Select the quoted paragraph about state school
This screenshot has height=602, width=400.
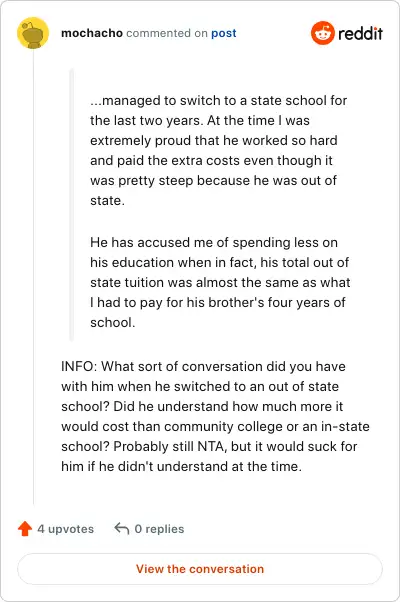219,150
